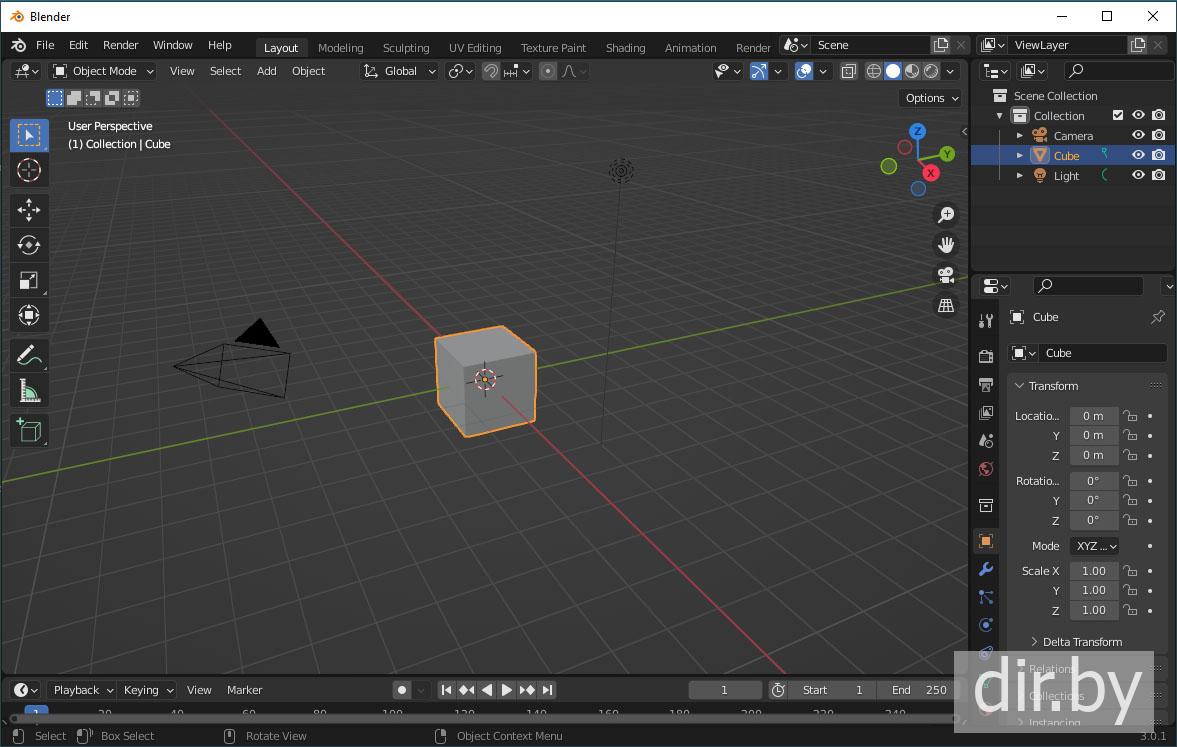Choose the Add Cube tool
Image resolution: width=1177 pixels, height=747 pixels.
coord(29,431)
